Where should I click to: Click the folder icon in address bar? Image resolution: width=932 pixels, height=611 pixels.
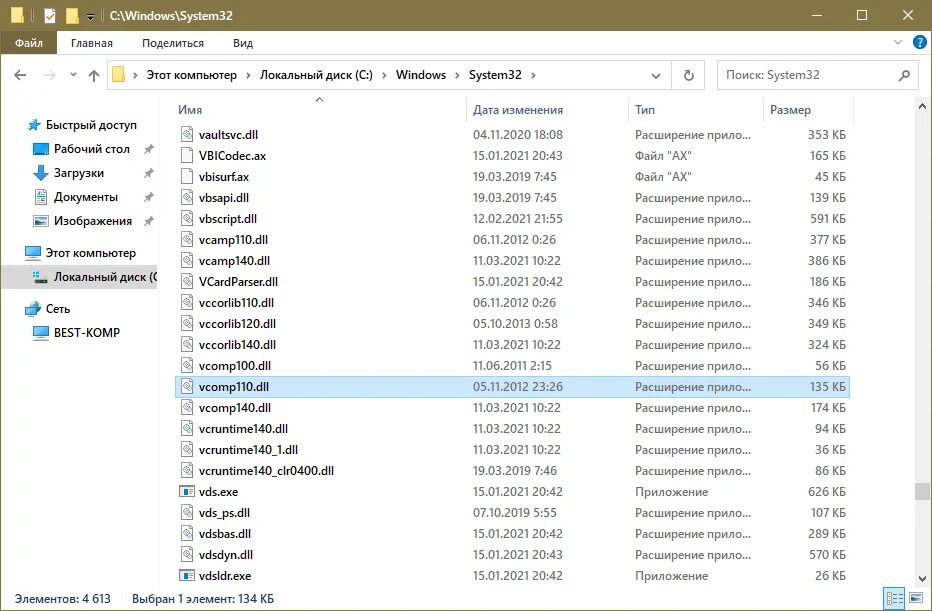pyautogui.click(x=119, y=75)
